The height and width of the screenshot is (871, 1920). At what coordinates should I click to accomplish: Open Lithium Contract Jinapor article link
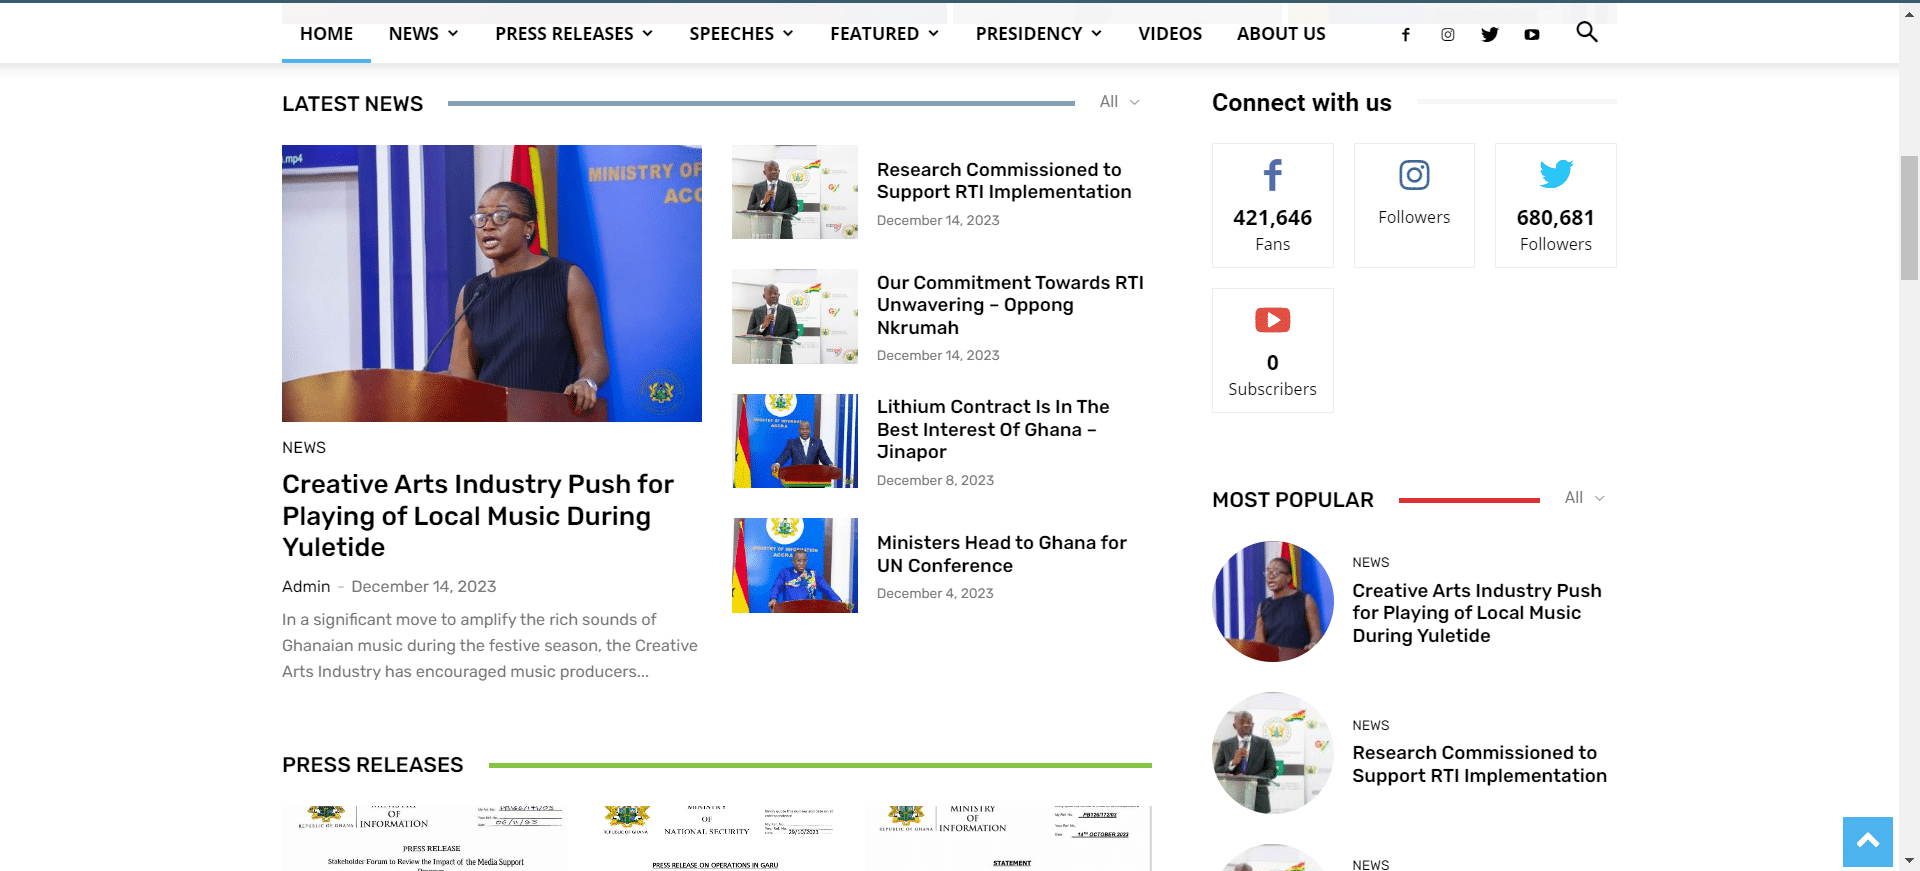[993, 429]
